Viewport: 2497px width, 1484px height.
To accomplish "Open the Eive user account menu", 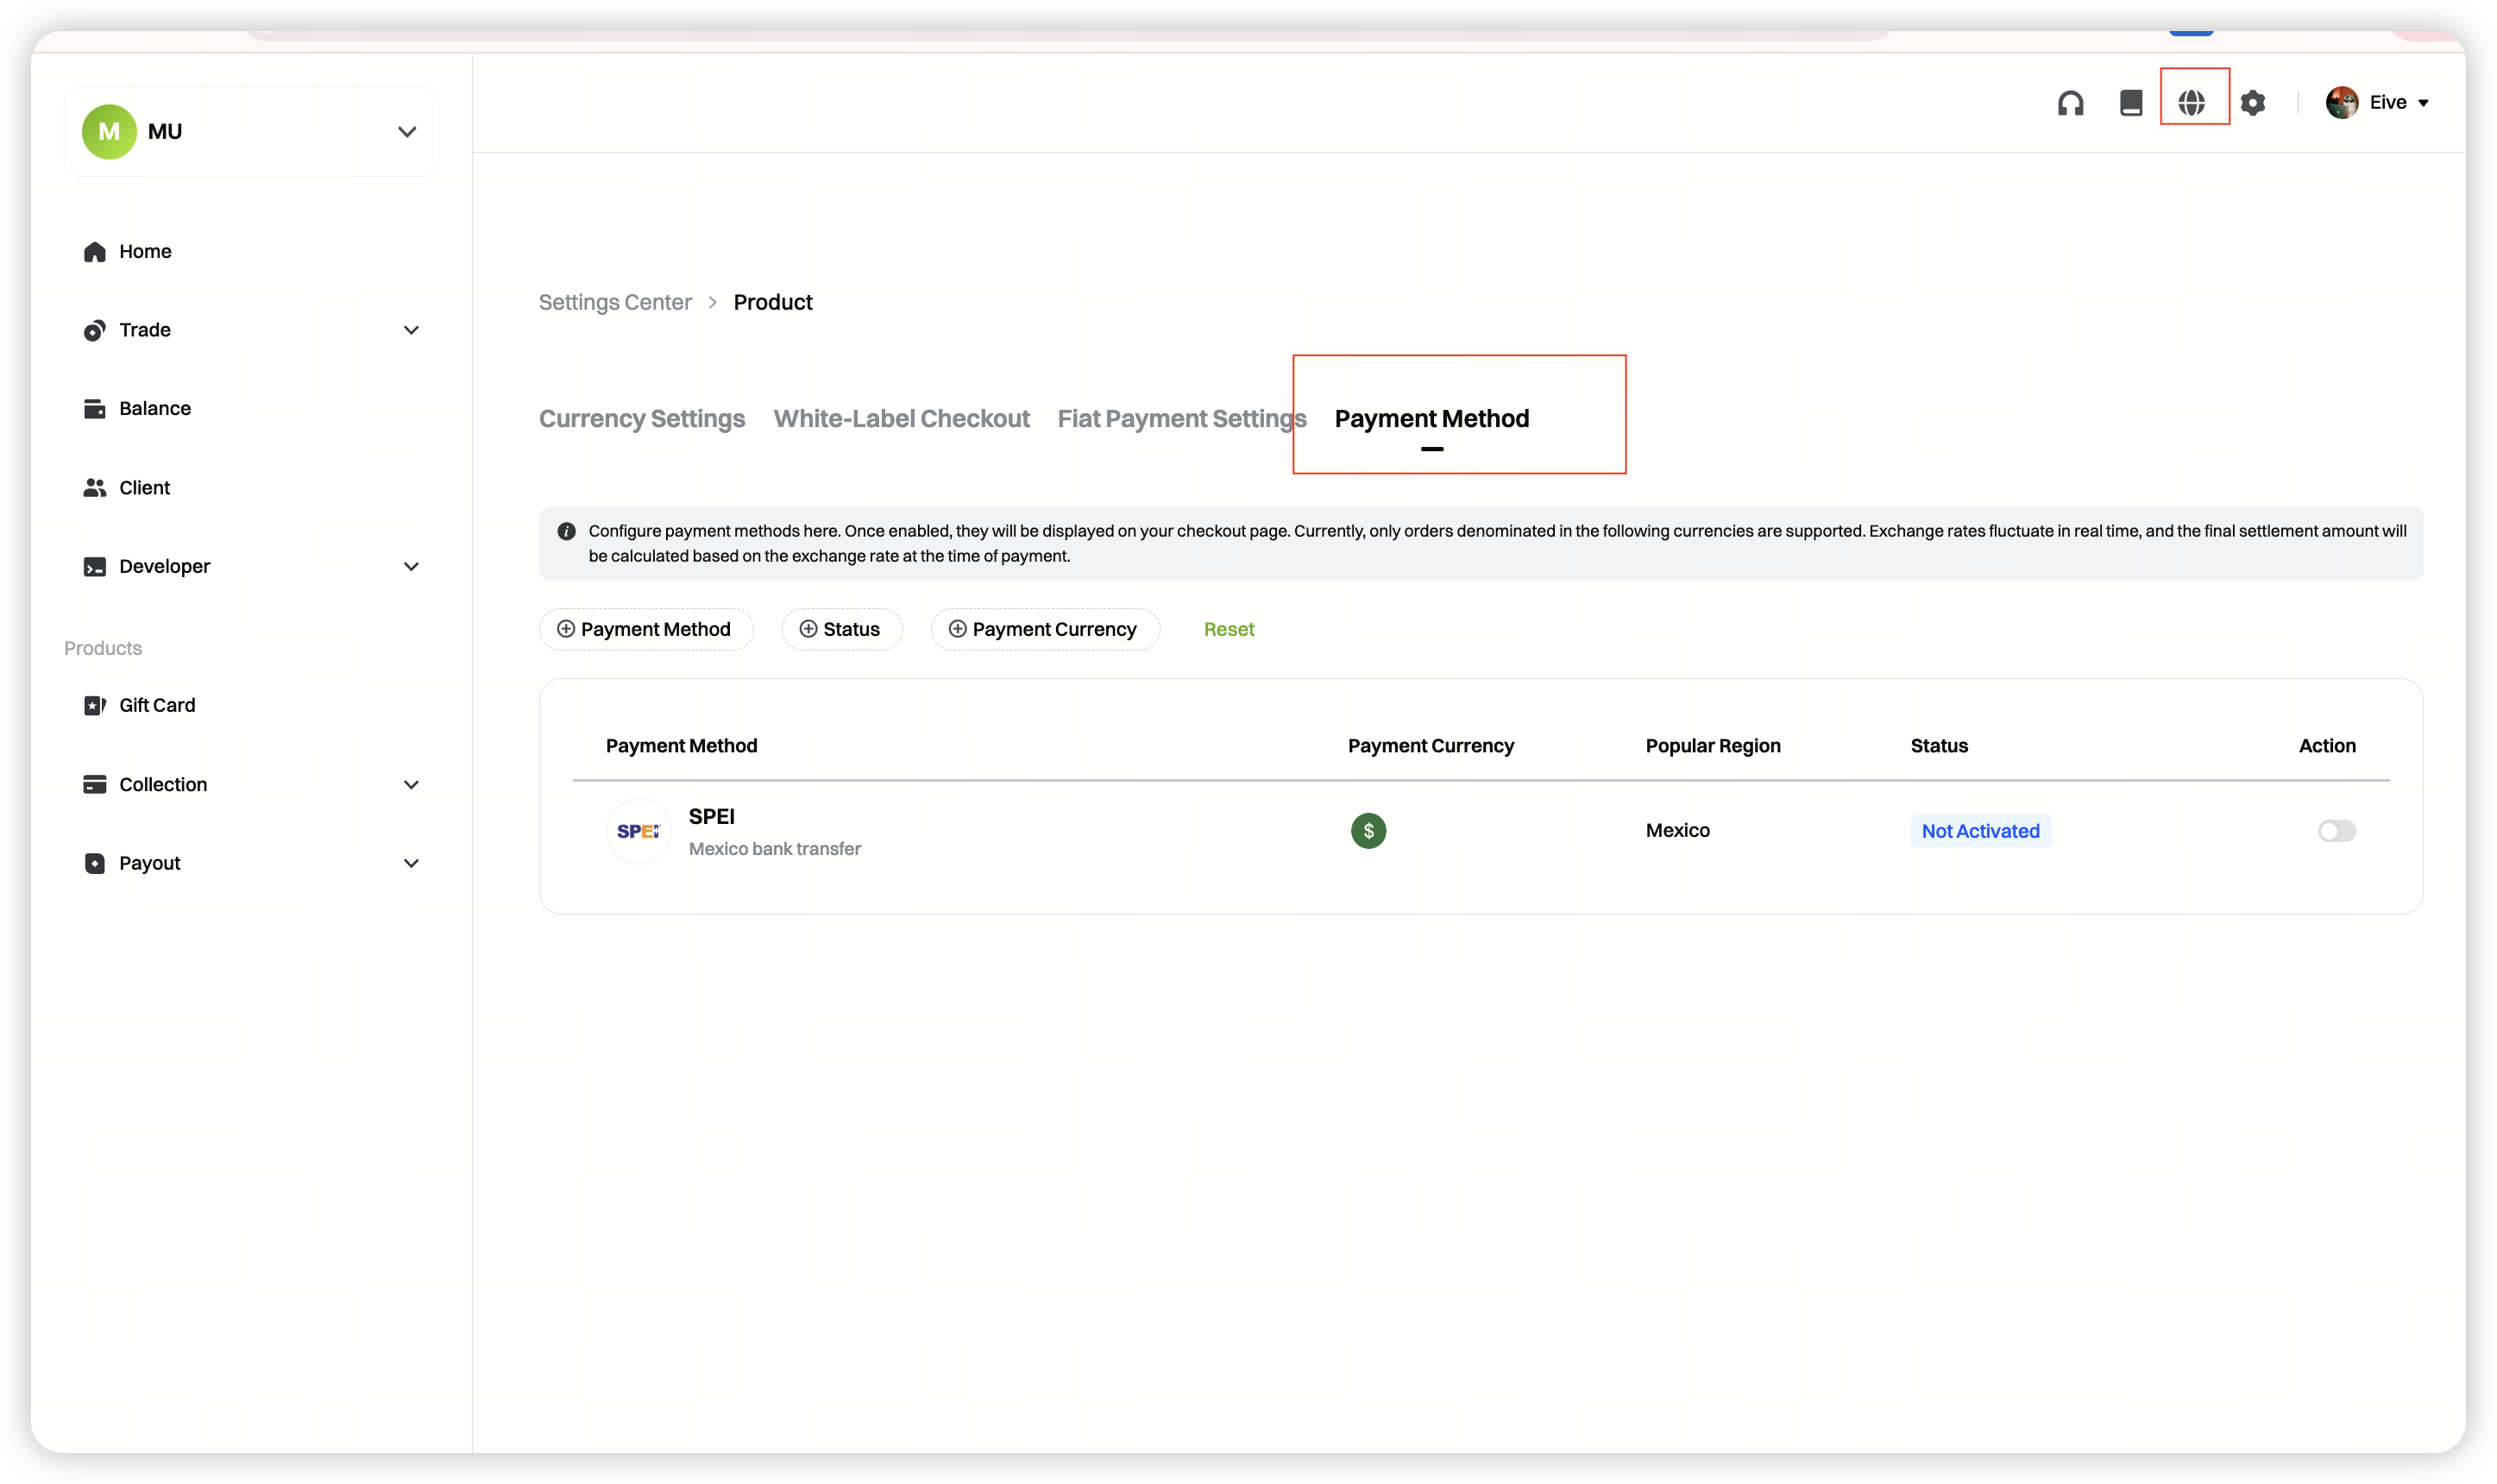I will [2378, 103].
